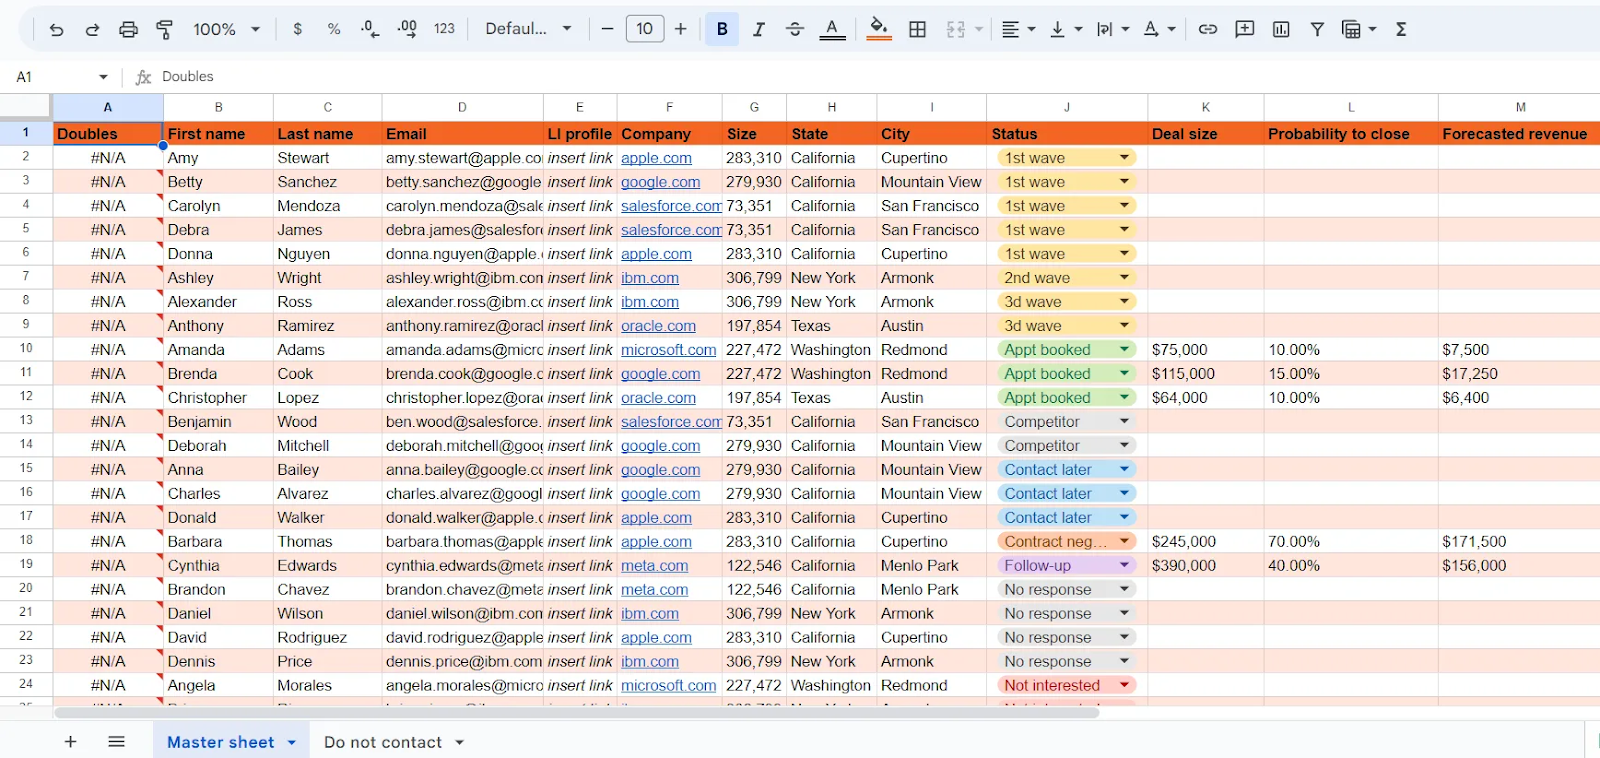Open microsoft.com link in Amanda's row
The width and height of the screenshot is (1600, 758).
coord(668,350)
